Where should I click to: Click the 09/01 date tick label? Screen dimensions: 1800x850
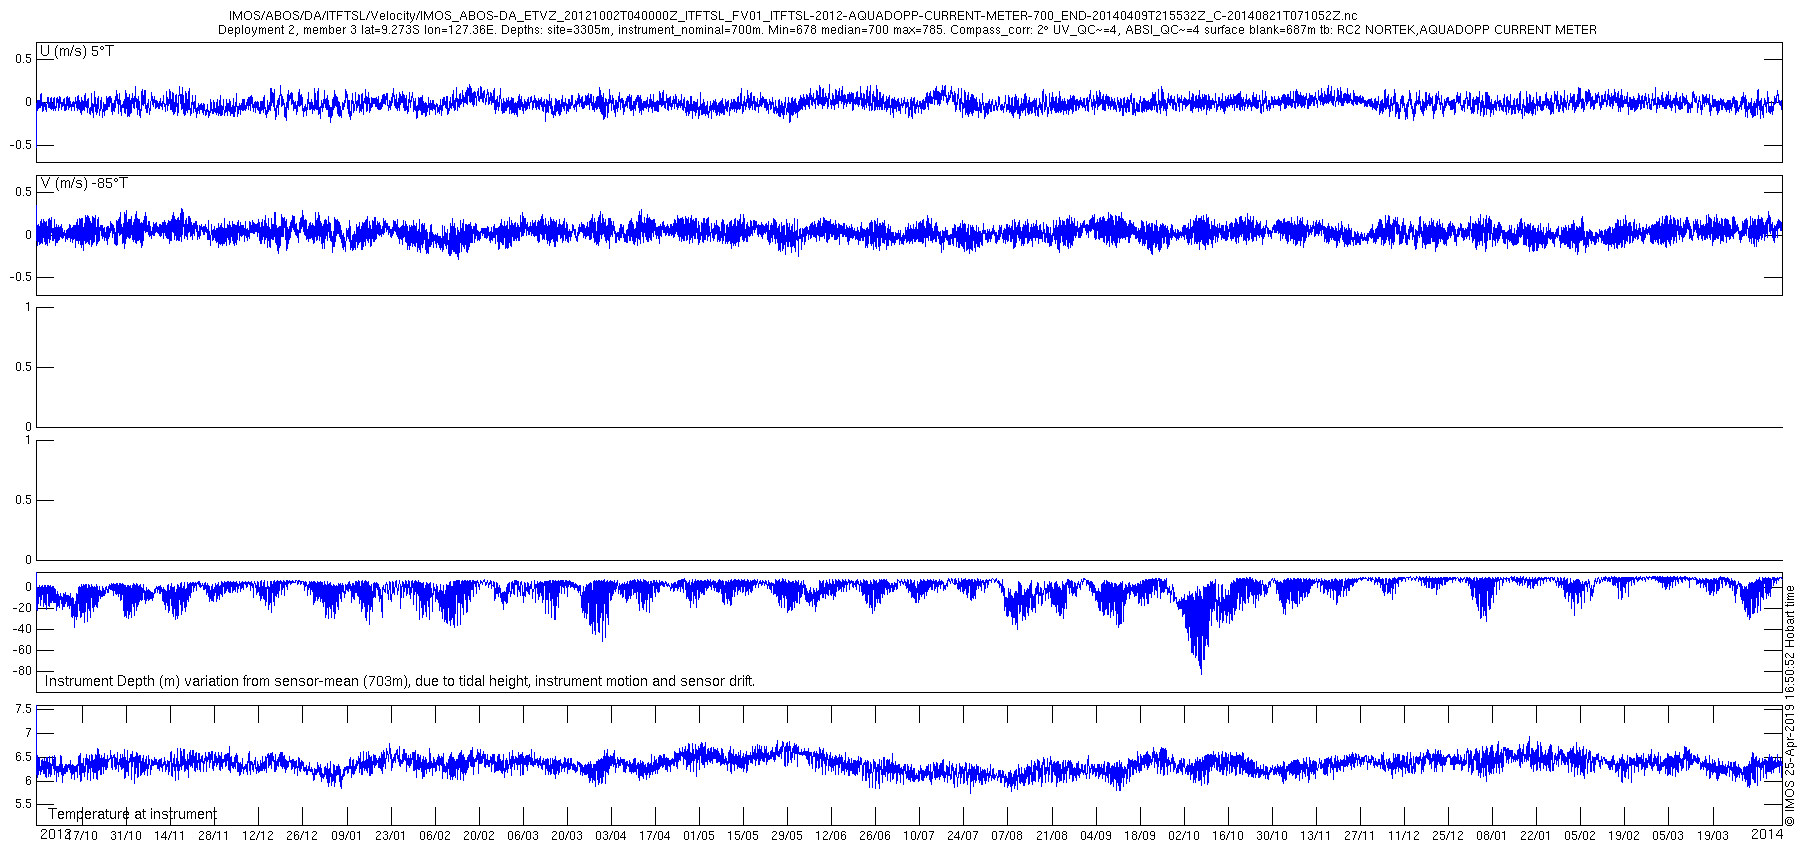click(x=346, y=836)
